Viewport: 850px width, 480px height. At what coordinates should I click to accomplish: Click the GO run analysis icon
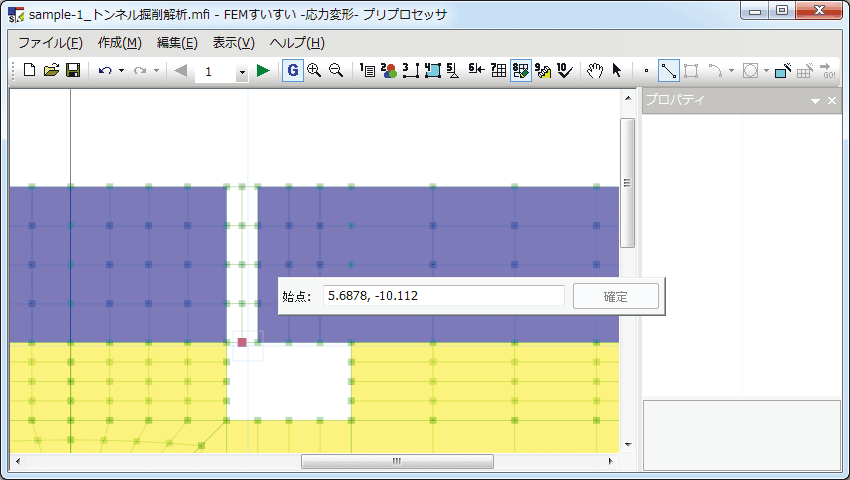click(x=828, y=71)
